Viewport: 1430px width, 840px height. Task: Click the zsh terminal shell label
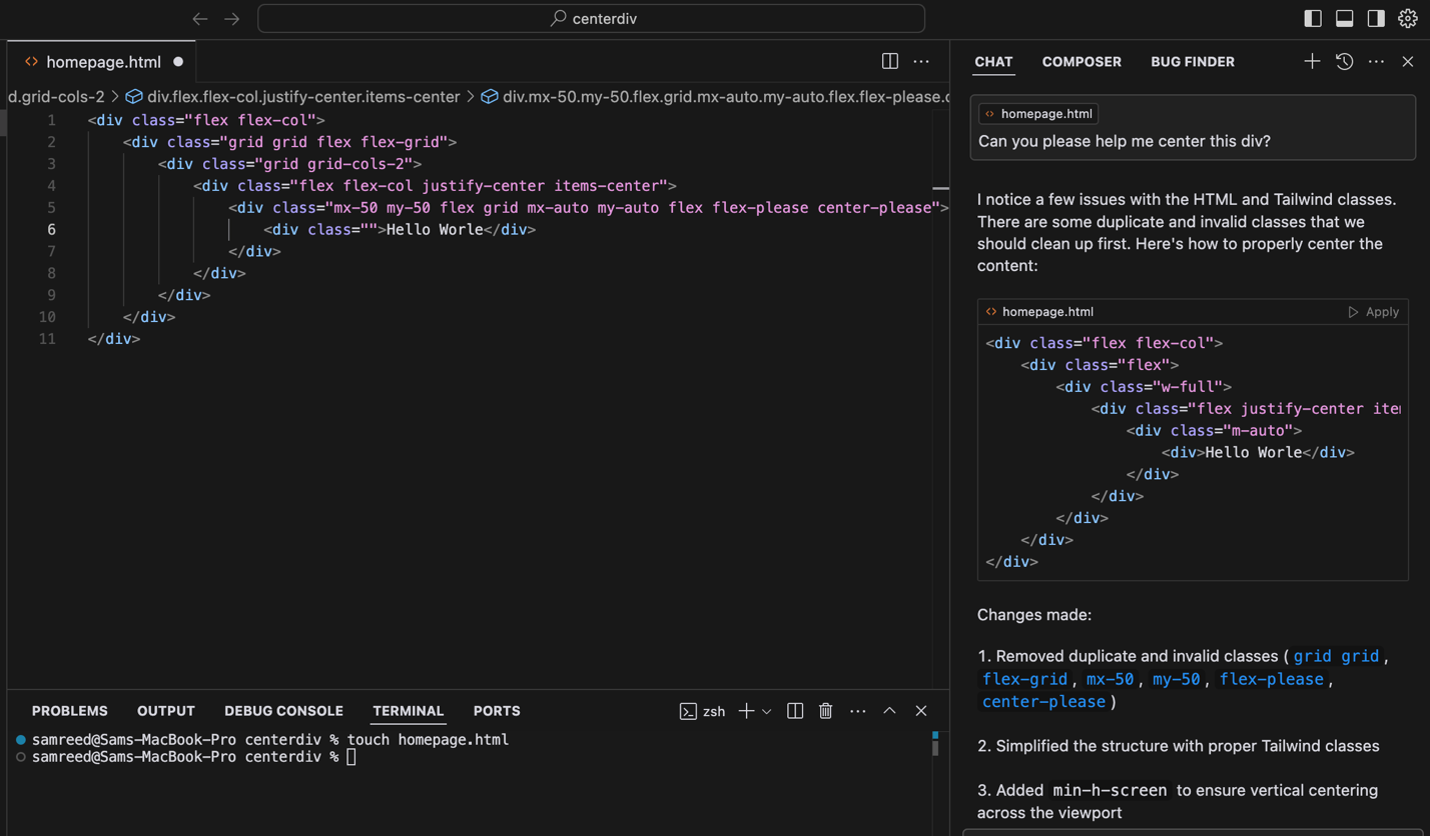(x=702, y=711)
